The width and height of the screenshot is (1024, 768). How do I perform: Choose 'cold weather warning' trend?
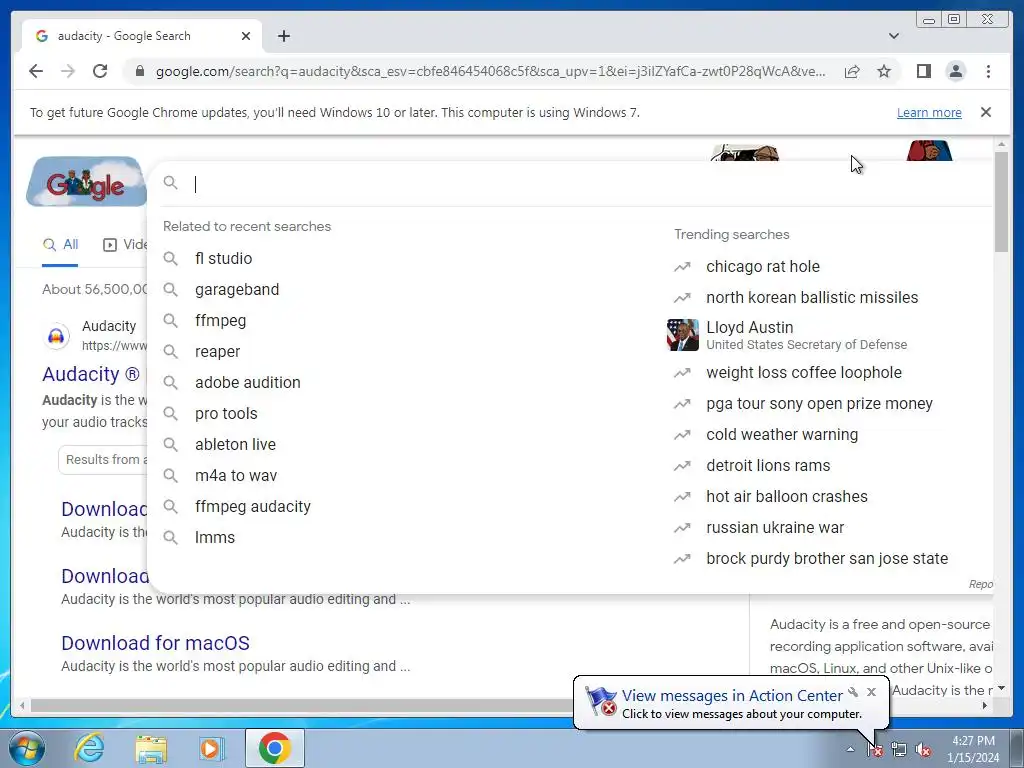(x=782, y=434)
